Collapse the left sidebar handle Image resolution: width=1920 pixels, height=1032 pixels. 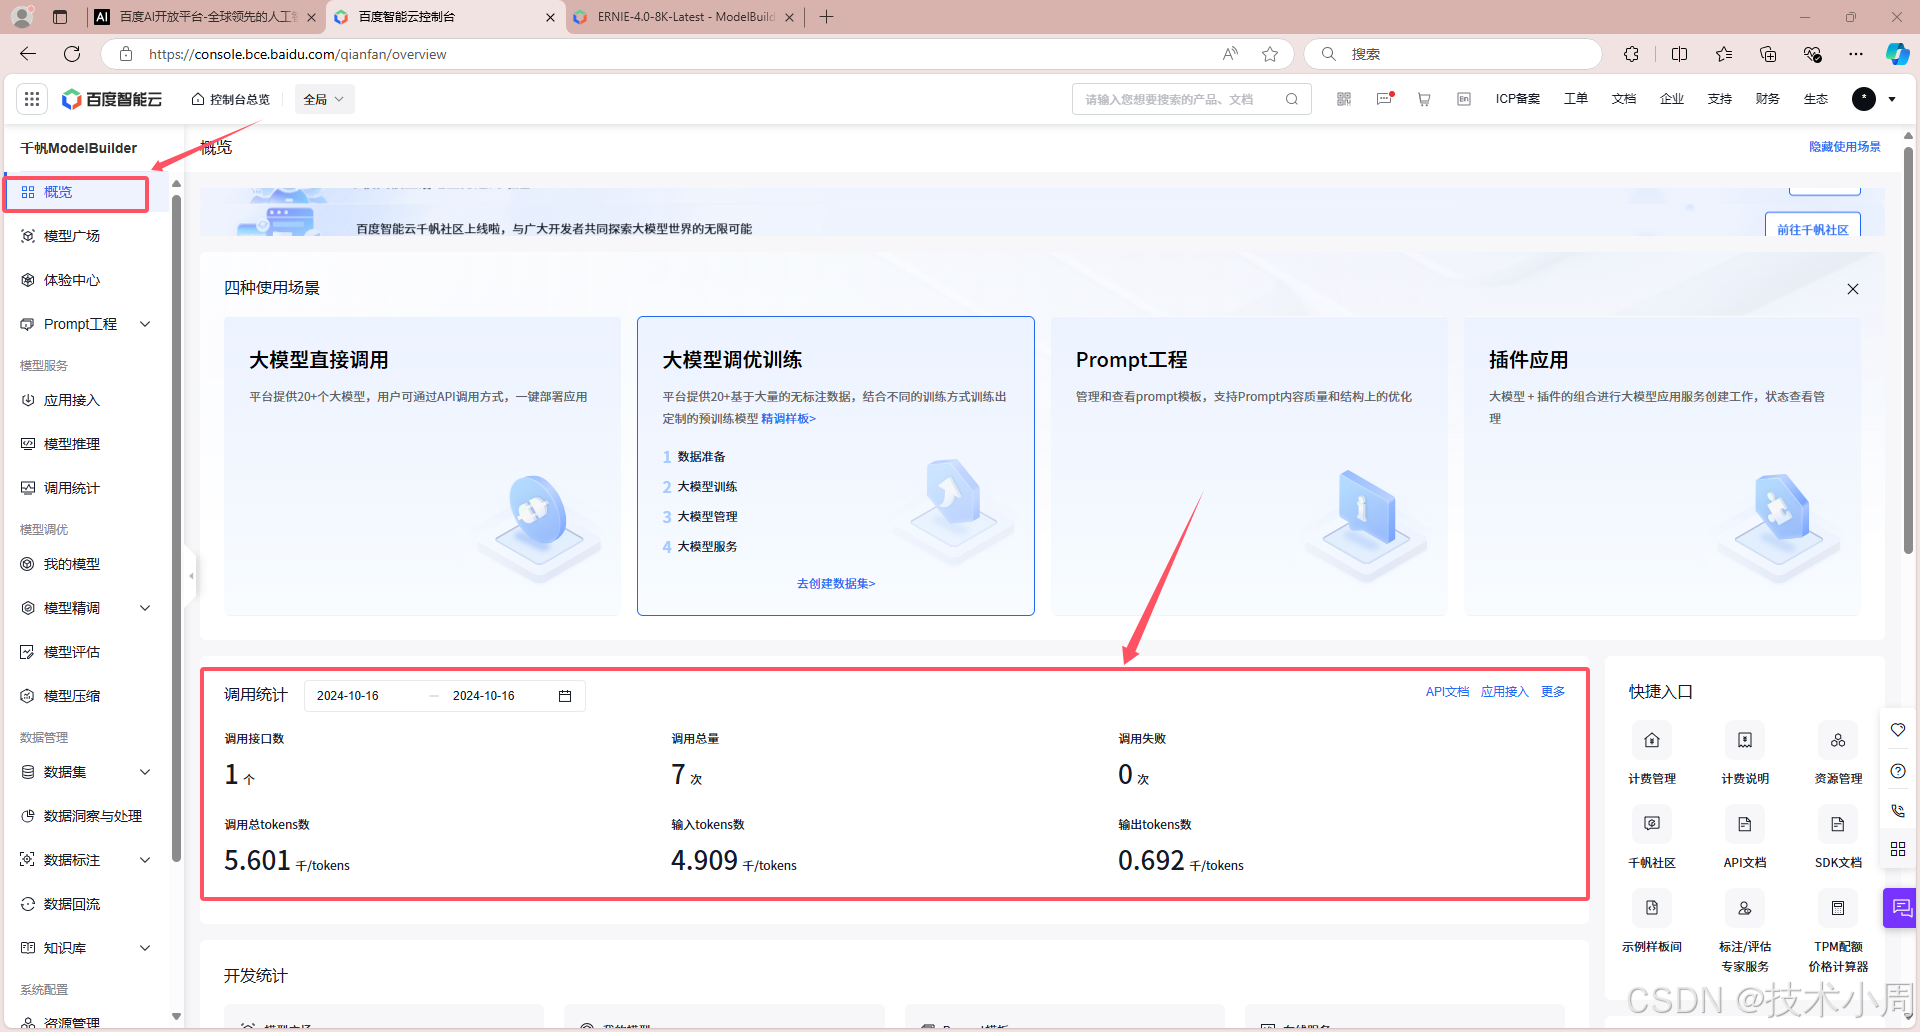click(x=191, y=576)
